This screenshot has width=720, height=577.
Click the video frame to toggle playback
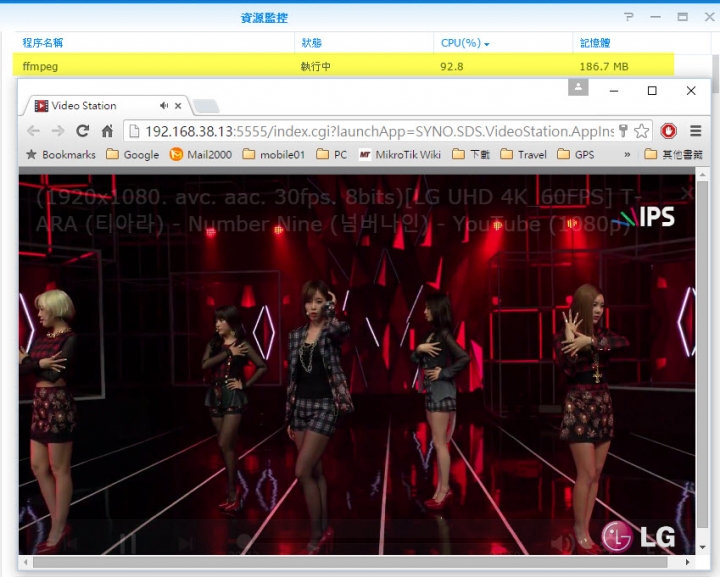click(x=357, y=364)
